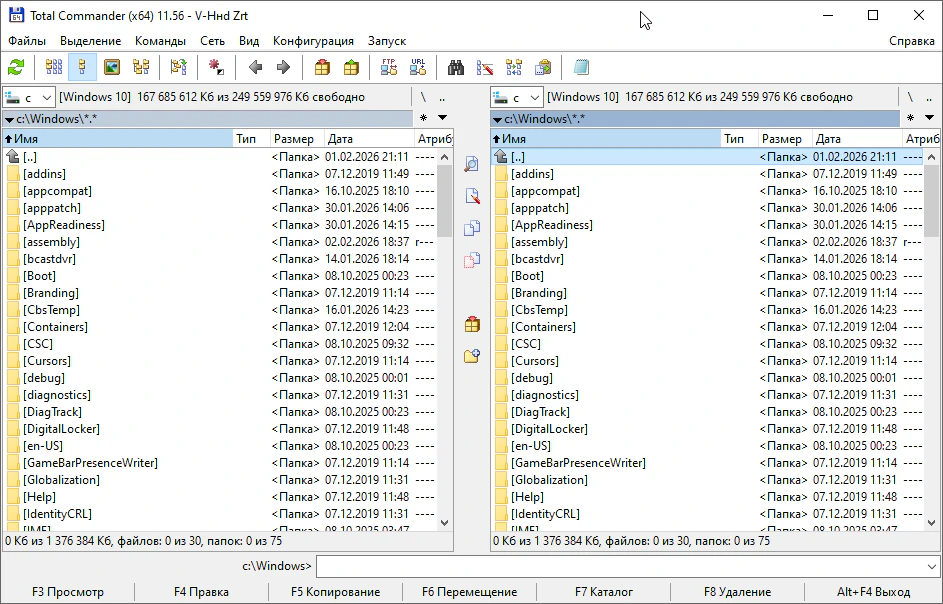Click the new folder icon in middle bar

point(472,356)
